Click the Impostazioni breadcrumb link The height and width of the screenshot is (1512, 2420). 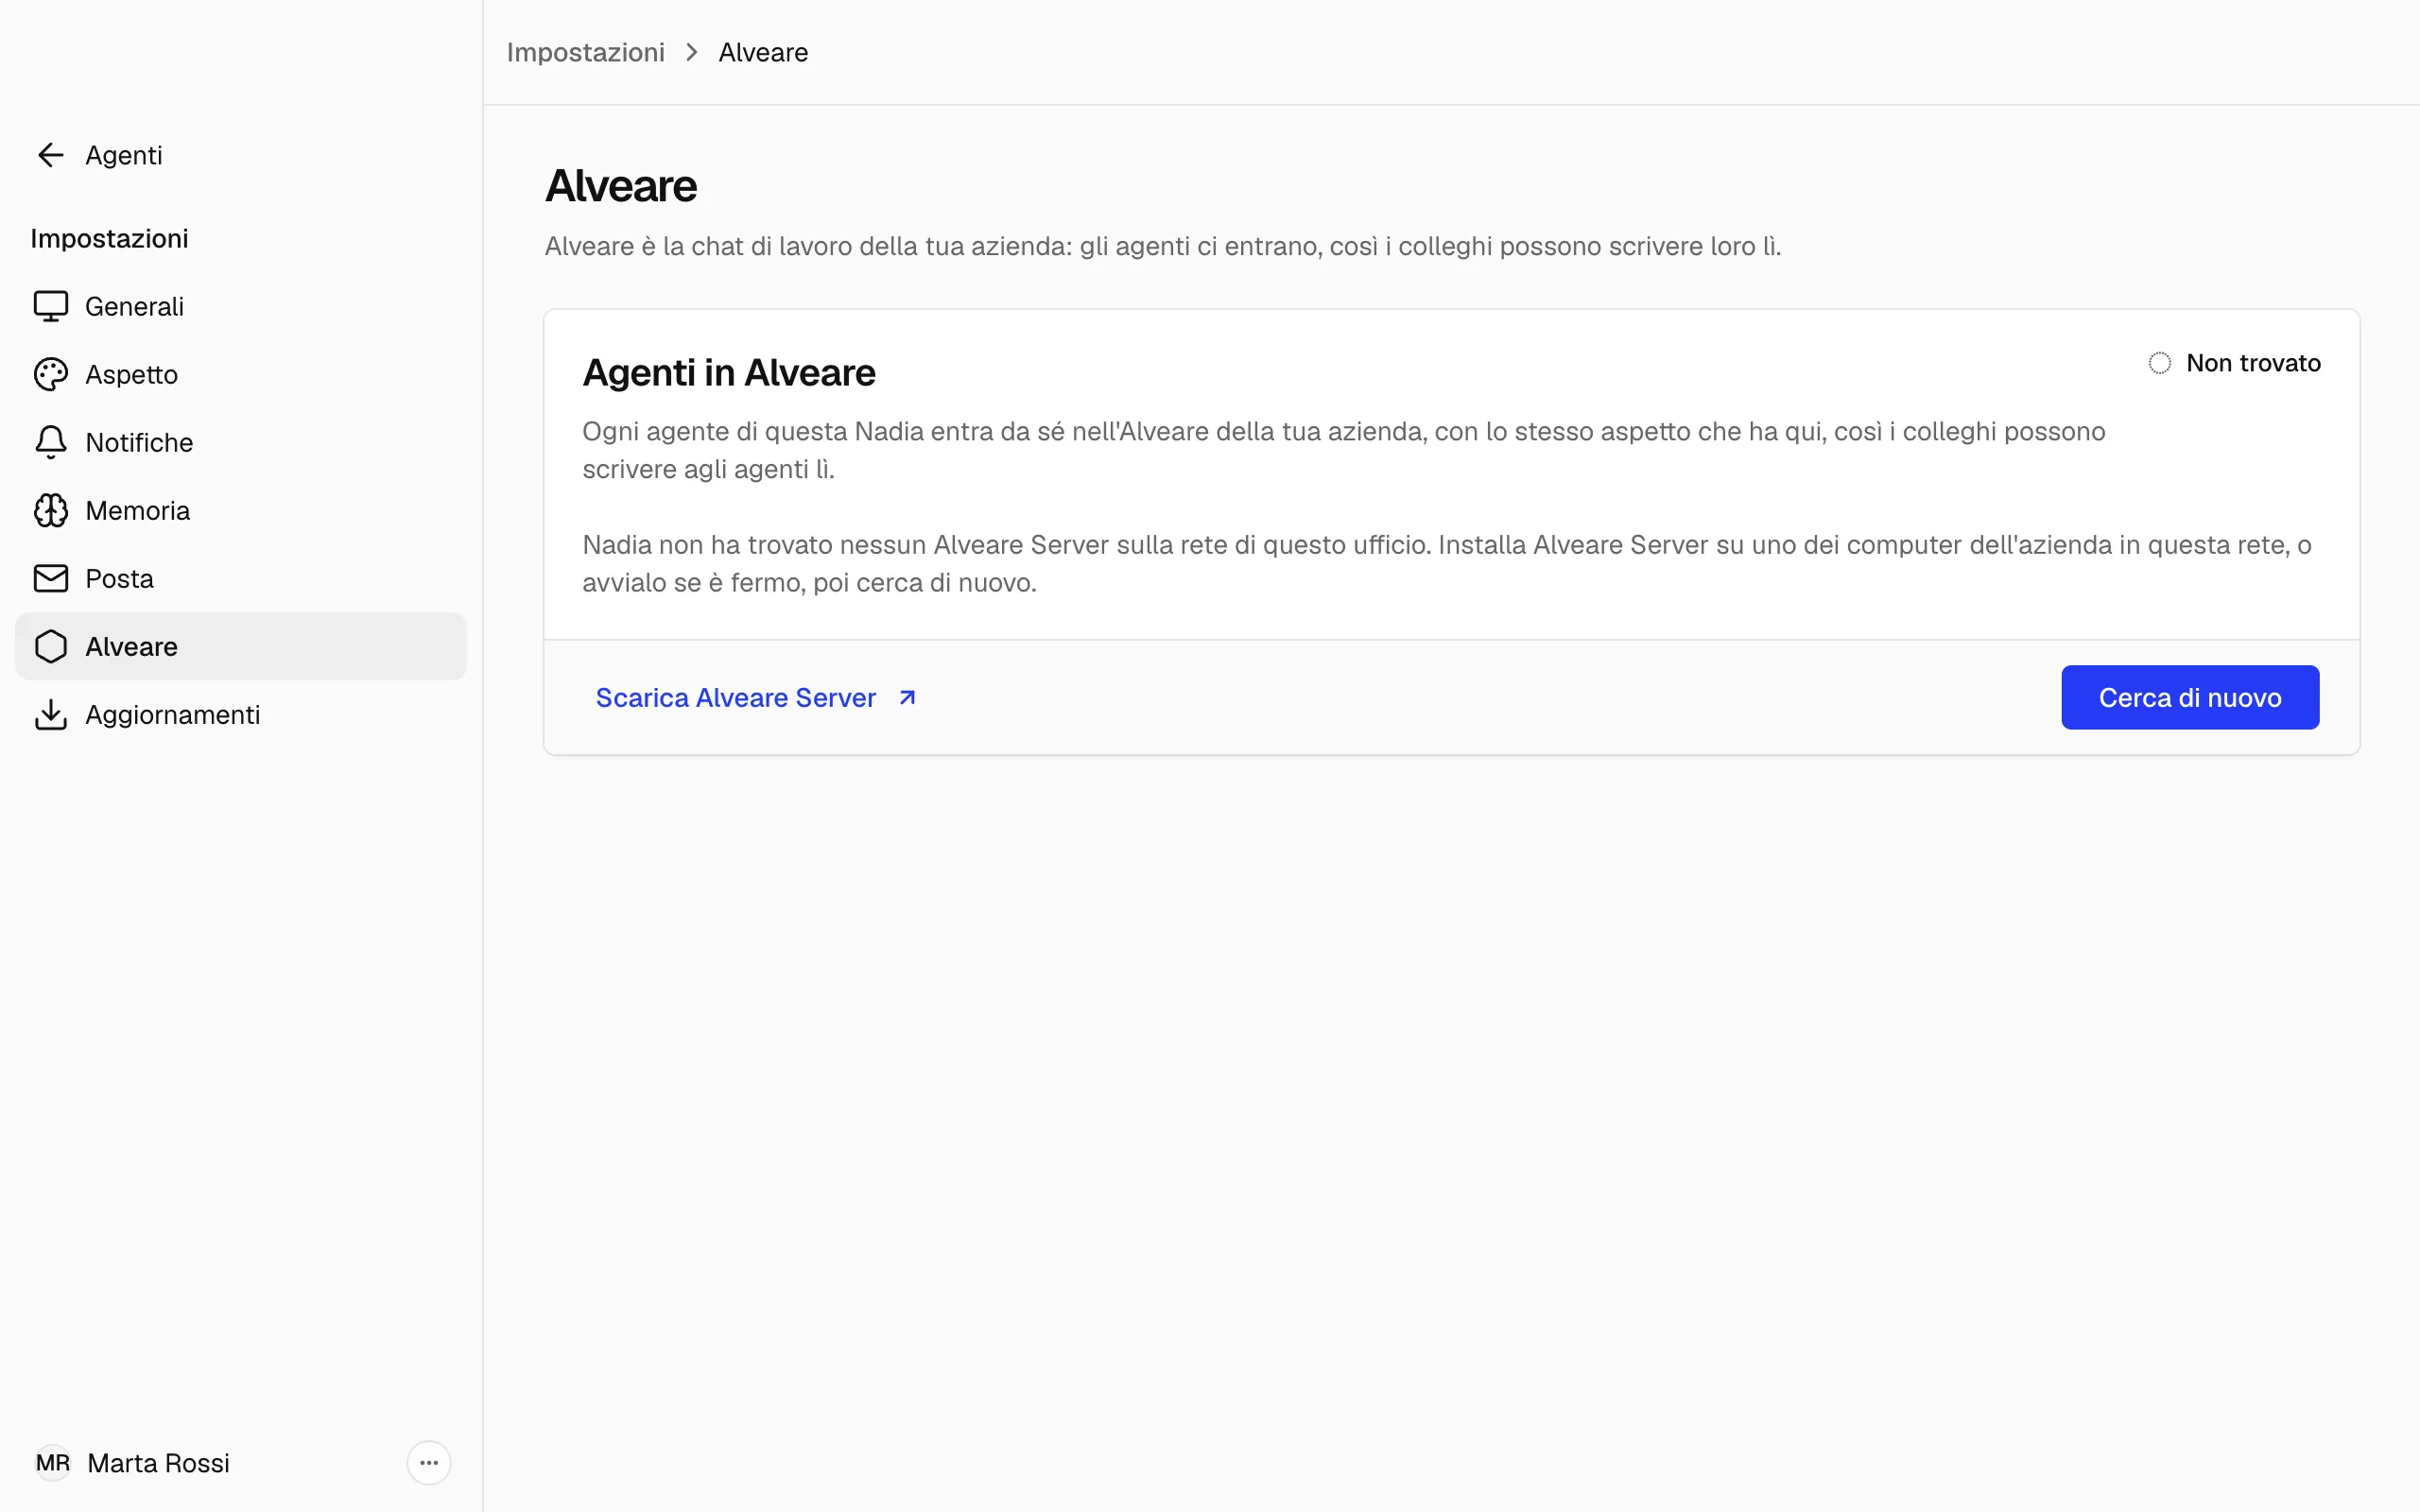[x=585, y=52]
